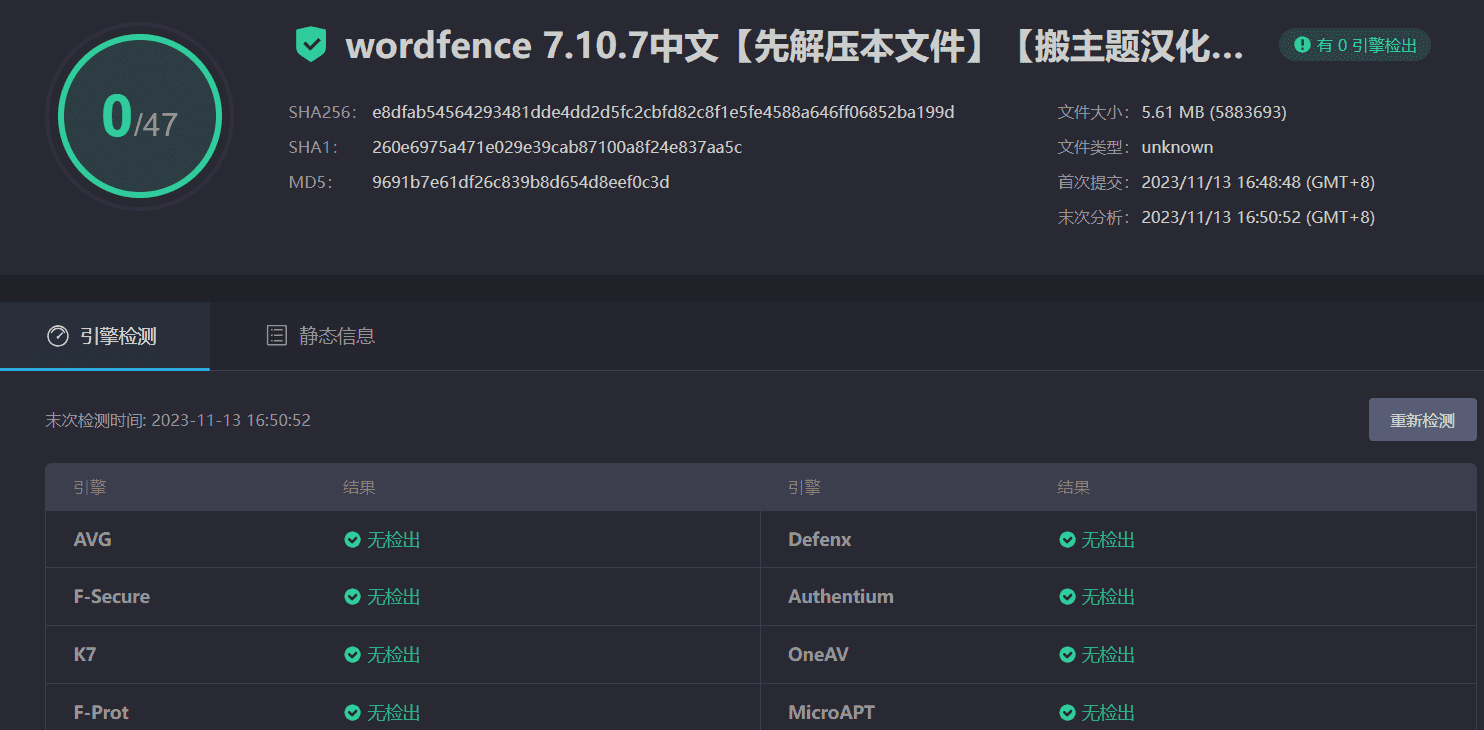Click the green check icon for Authentium
Image resolution: width=1484 pixels, height=730 pixels.
[1067, 597]
